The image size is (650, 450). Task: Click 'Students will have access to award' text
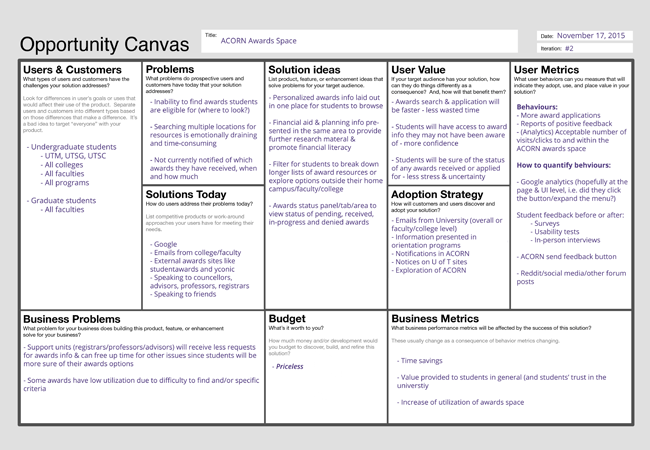pos(449,127)
